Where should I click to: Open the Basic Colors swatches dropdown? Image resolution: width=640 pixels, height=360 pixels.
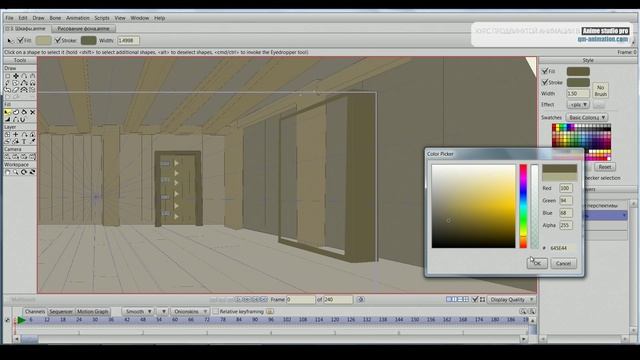pos(587,118)
